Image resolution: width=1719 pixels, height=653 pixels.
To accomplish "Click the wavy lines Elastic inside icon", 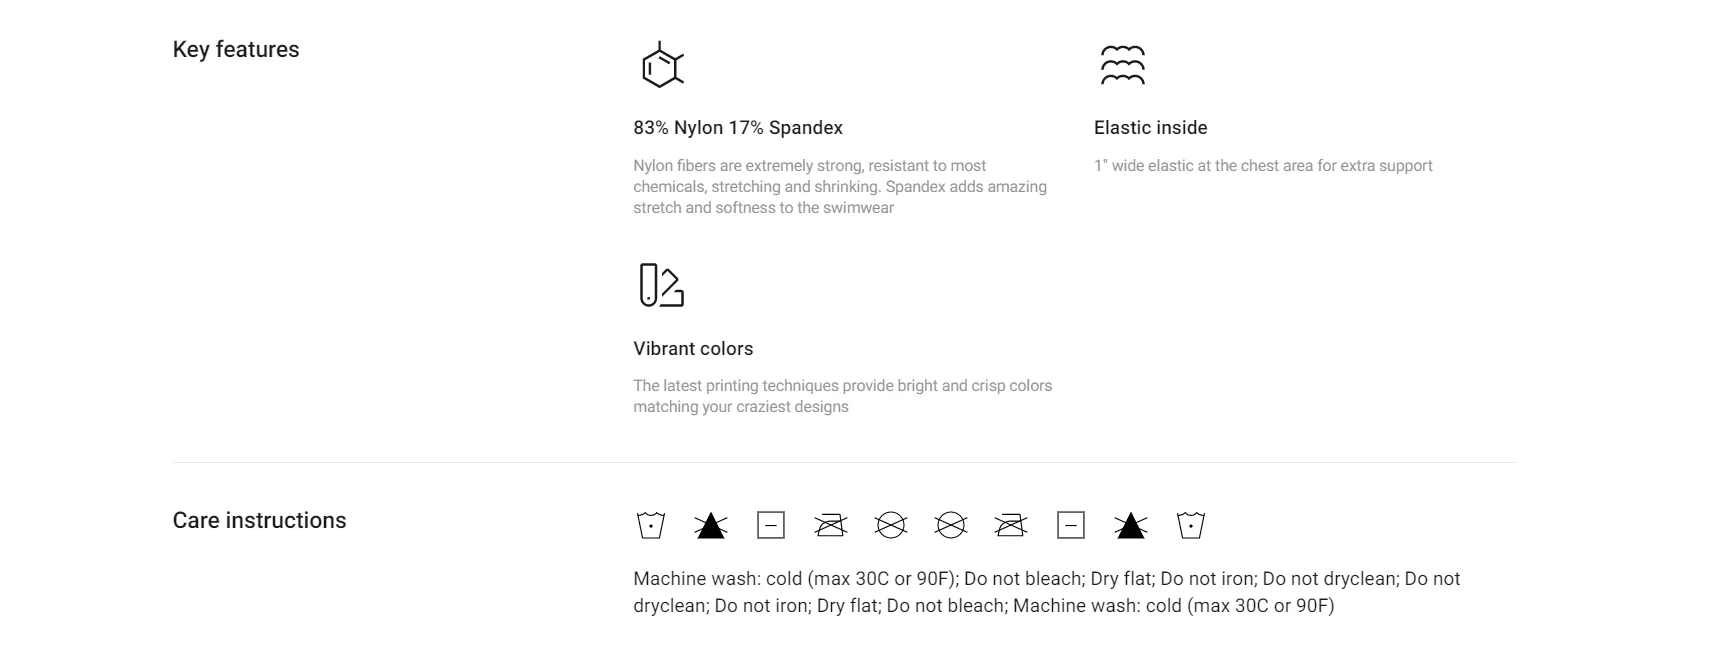I will pyautogui.click(x=1122, y=65).
